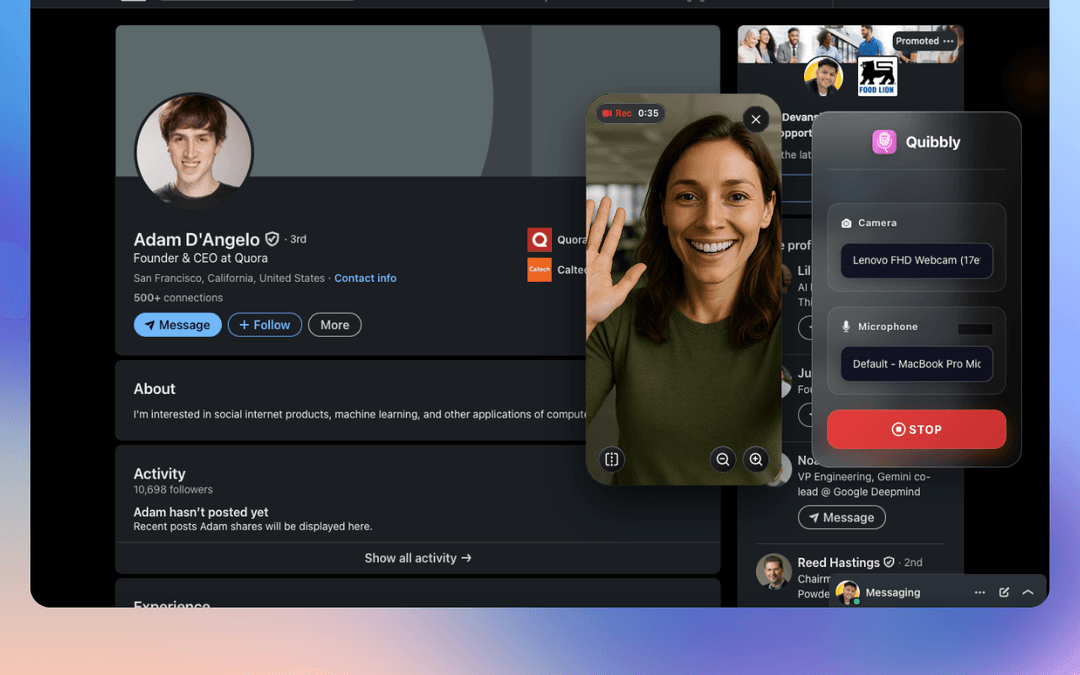This screenshot has width=1080, height=675.
Task: Click Reed Hastings' profile picture
Action: coord(773,571)
